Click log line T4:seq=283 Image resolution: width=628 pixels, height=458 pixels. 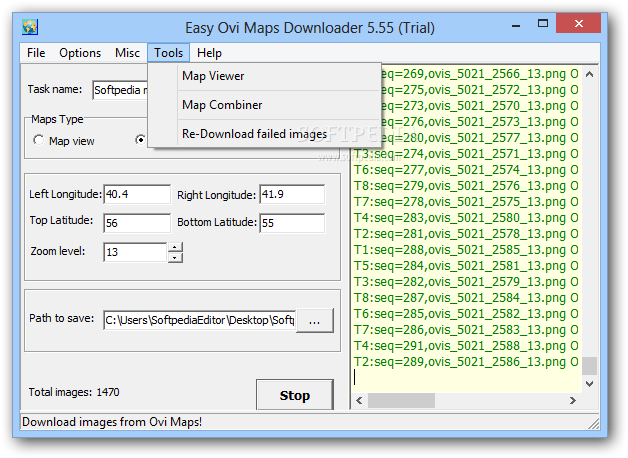466,218
